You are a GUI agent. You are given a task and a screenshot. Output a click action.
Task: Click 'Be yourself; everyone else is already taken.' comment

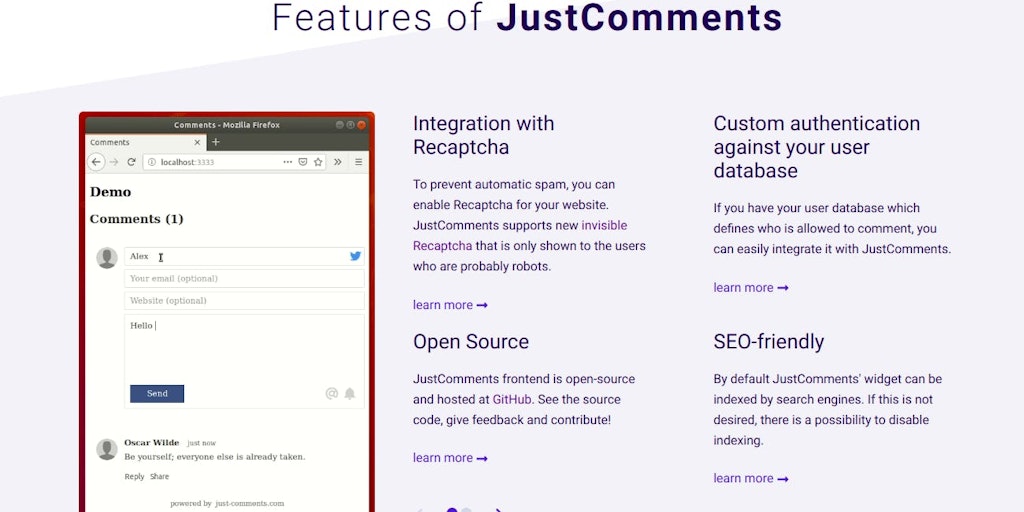214,457
